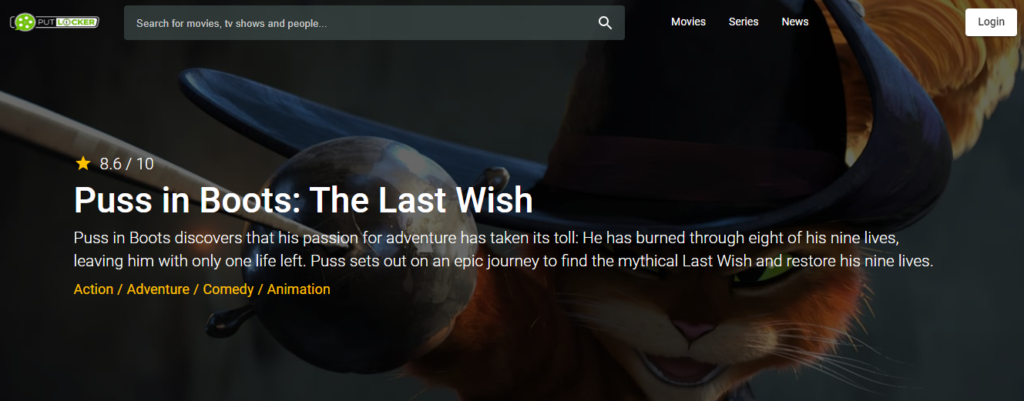Open the Putlocker wordmark home link
Viewport: 1024px width, 401px height.
(68, 22)
